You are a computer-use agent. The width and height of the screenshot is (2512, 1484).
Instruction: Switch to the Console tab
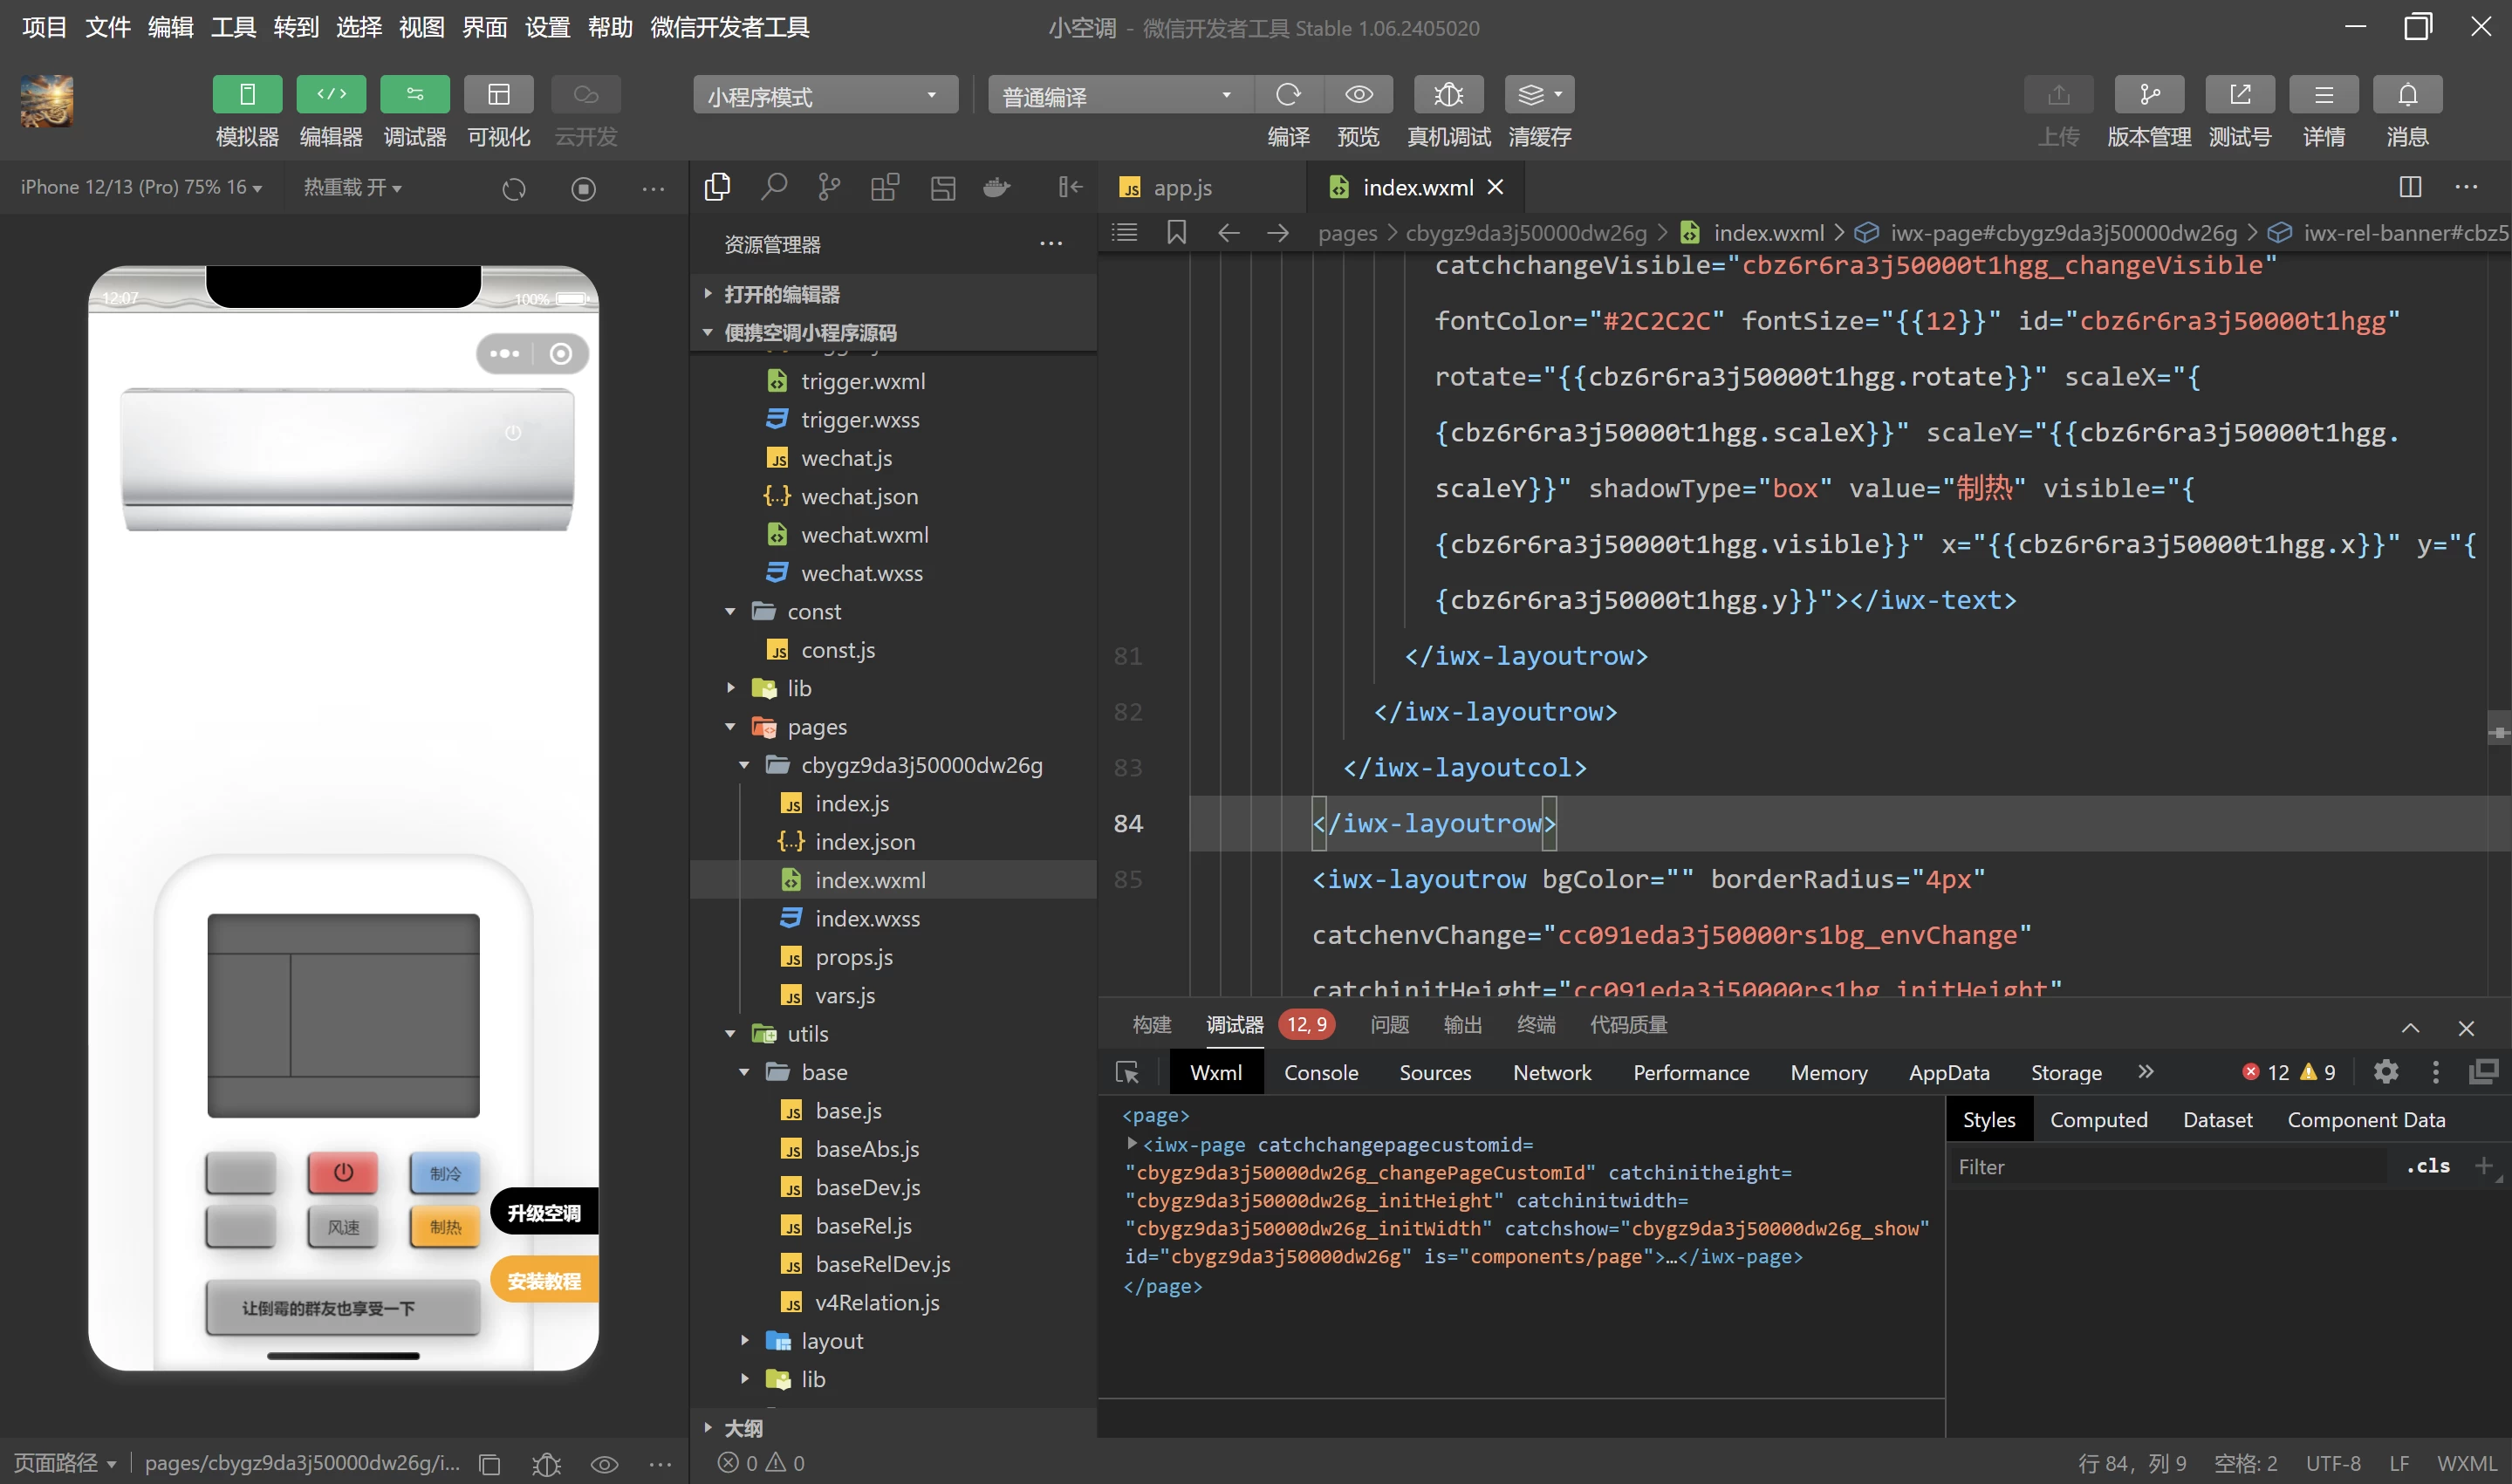[1320, 1073]
